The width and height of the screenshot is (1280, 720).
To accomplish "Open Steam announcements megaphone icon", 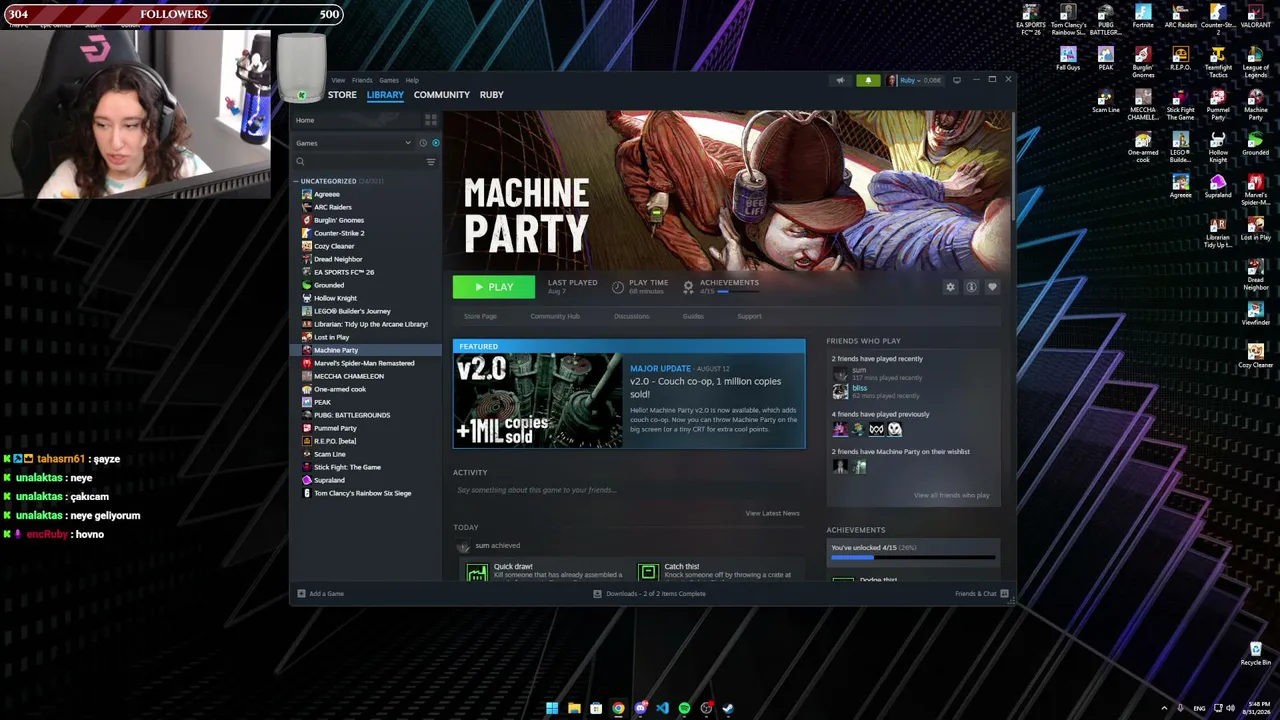I will [840, 80].
